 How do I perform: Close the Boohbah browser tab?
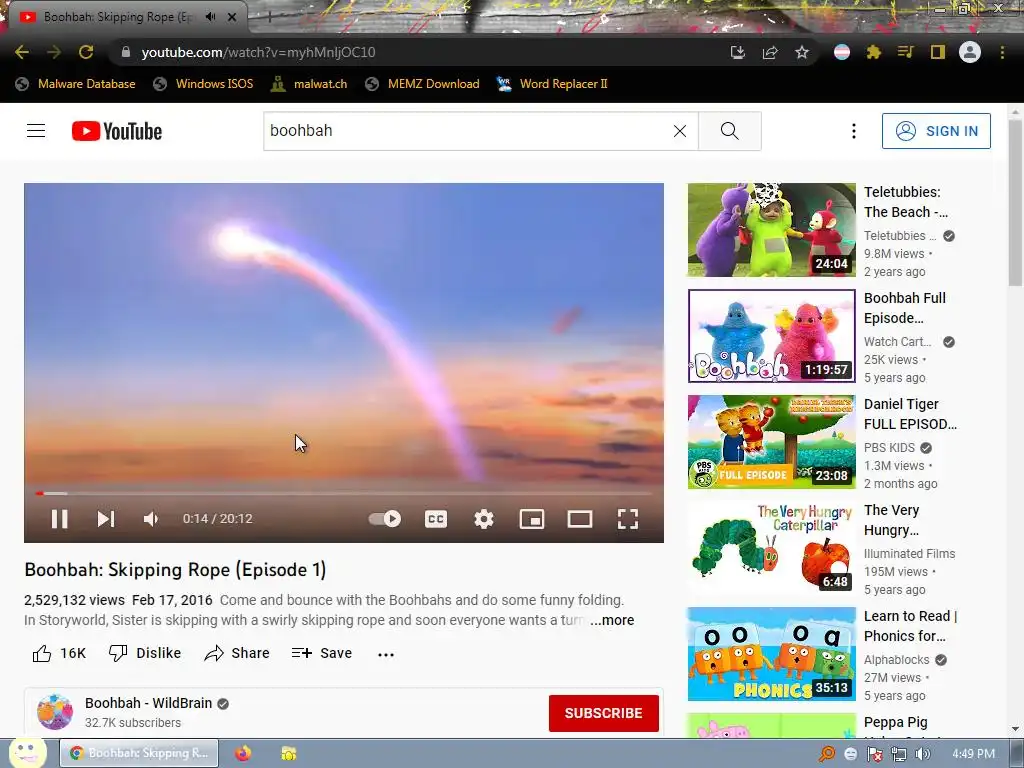point(232,17)
